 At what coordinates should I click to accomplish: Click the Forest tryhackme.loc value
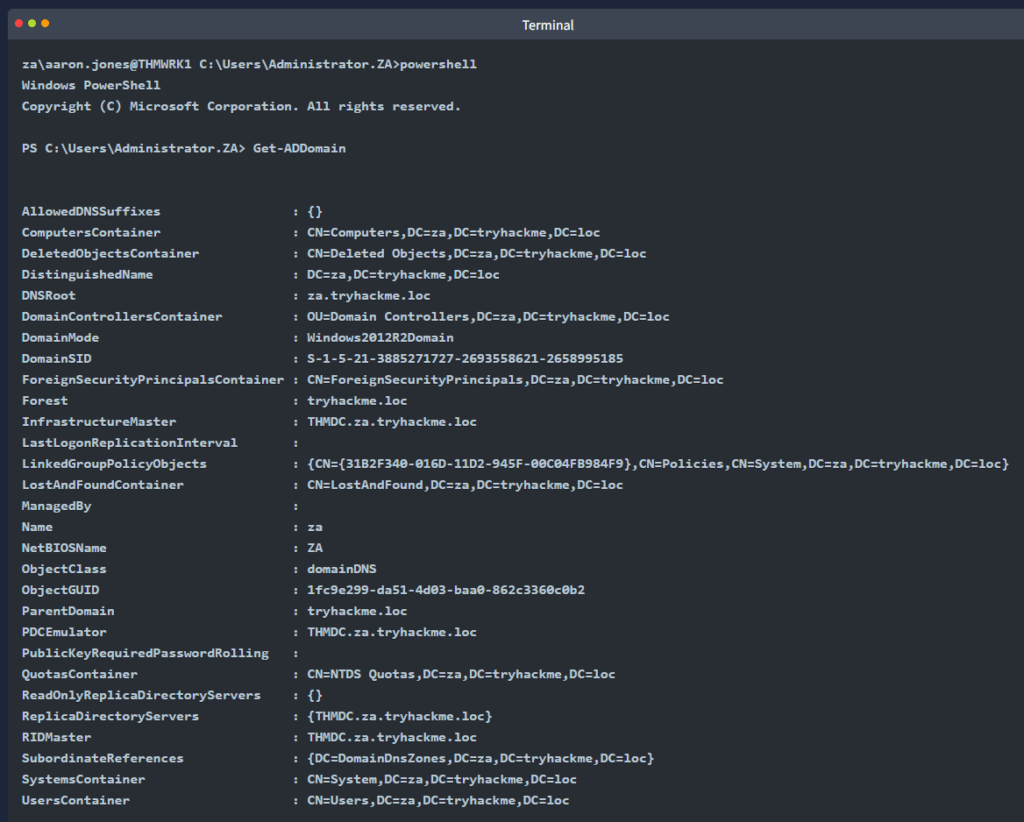point(357,401)
